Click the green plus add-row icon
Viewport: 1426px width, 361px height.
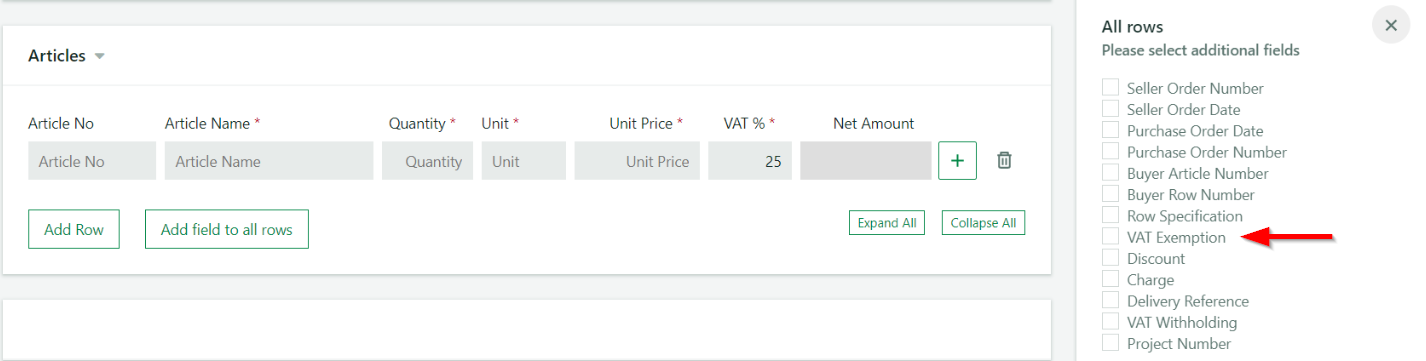[957, 161]
